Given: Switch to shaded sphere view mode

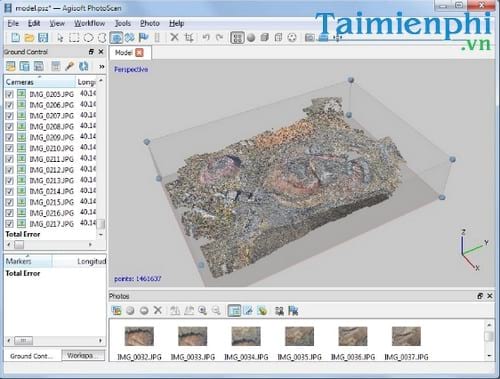Looking at the screenshot, I should (251, 38).
